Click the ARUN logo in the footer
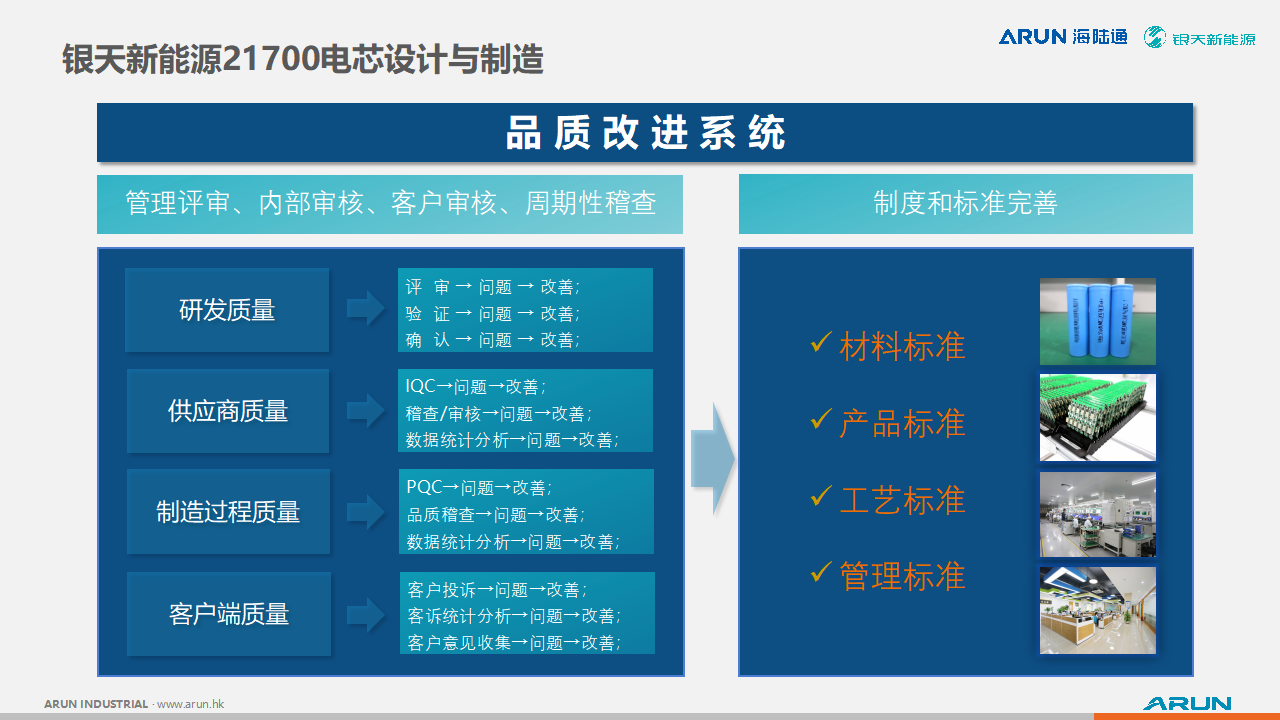The height and width of the screenshot is (720, 1280). tap(1187, 703)
